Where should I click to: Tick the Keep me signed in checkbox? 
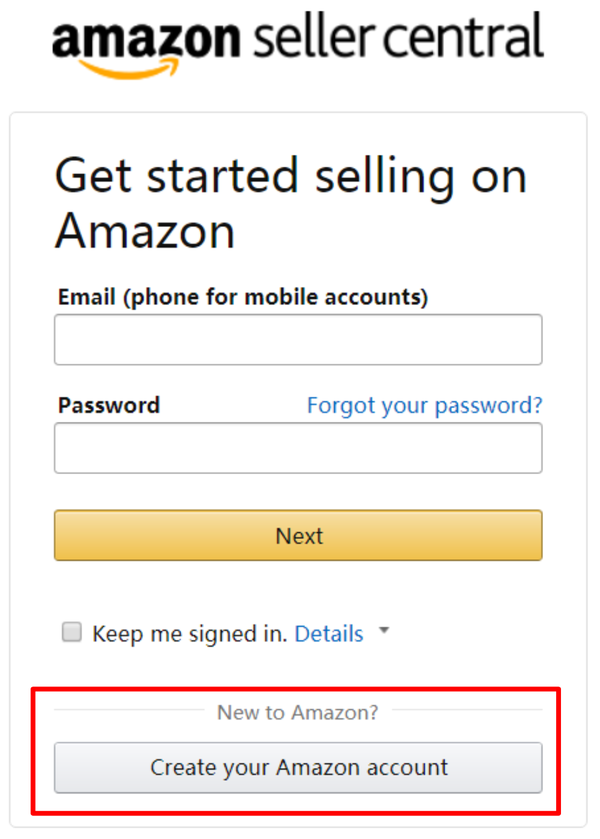(71, 632)
